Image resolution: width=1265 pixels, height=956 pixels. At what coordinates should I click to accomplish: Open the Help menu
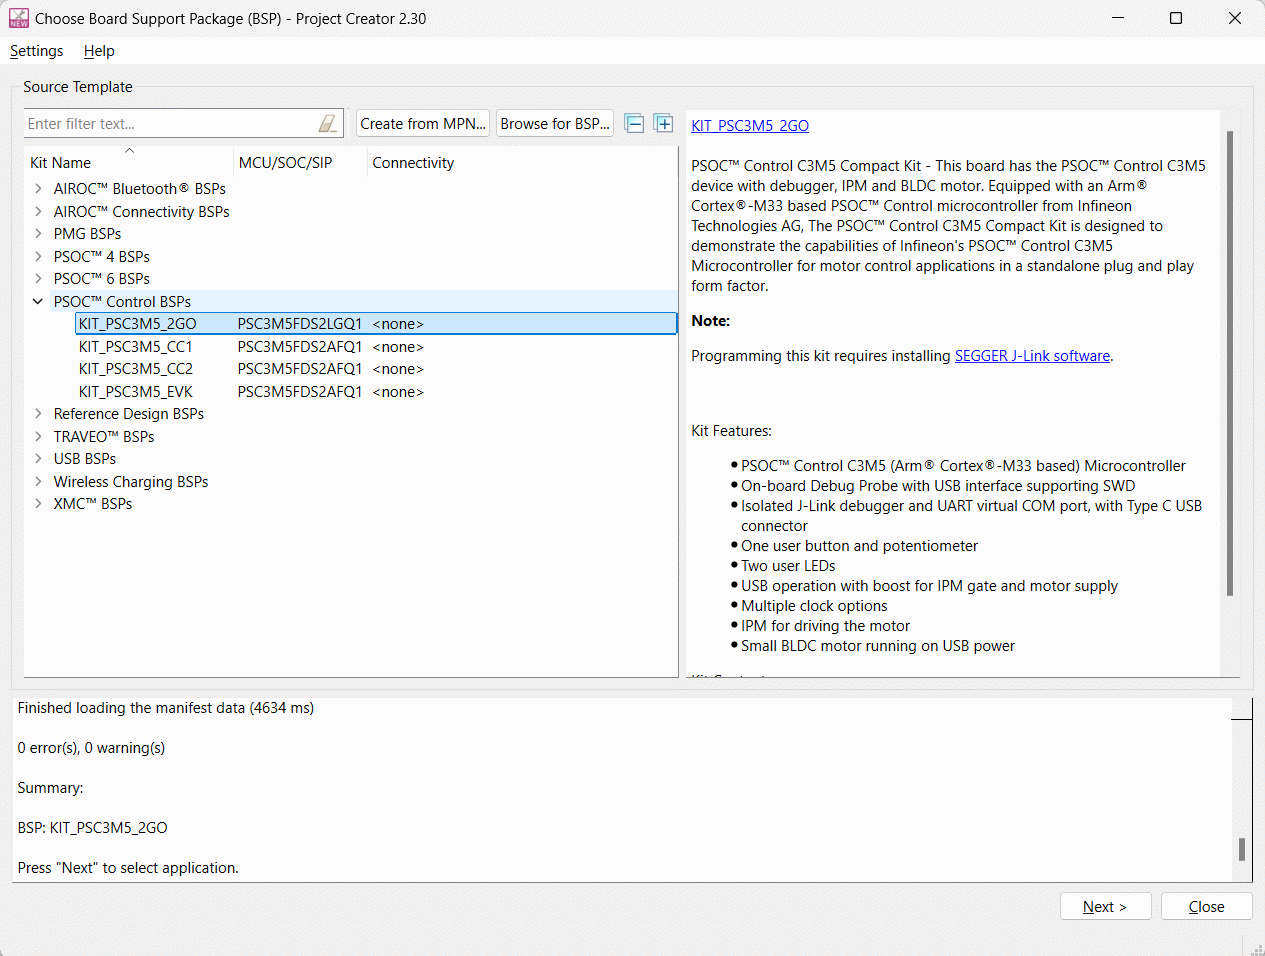(x=99, y=51)
